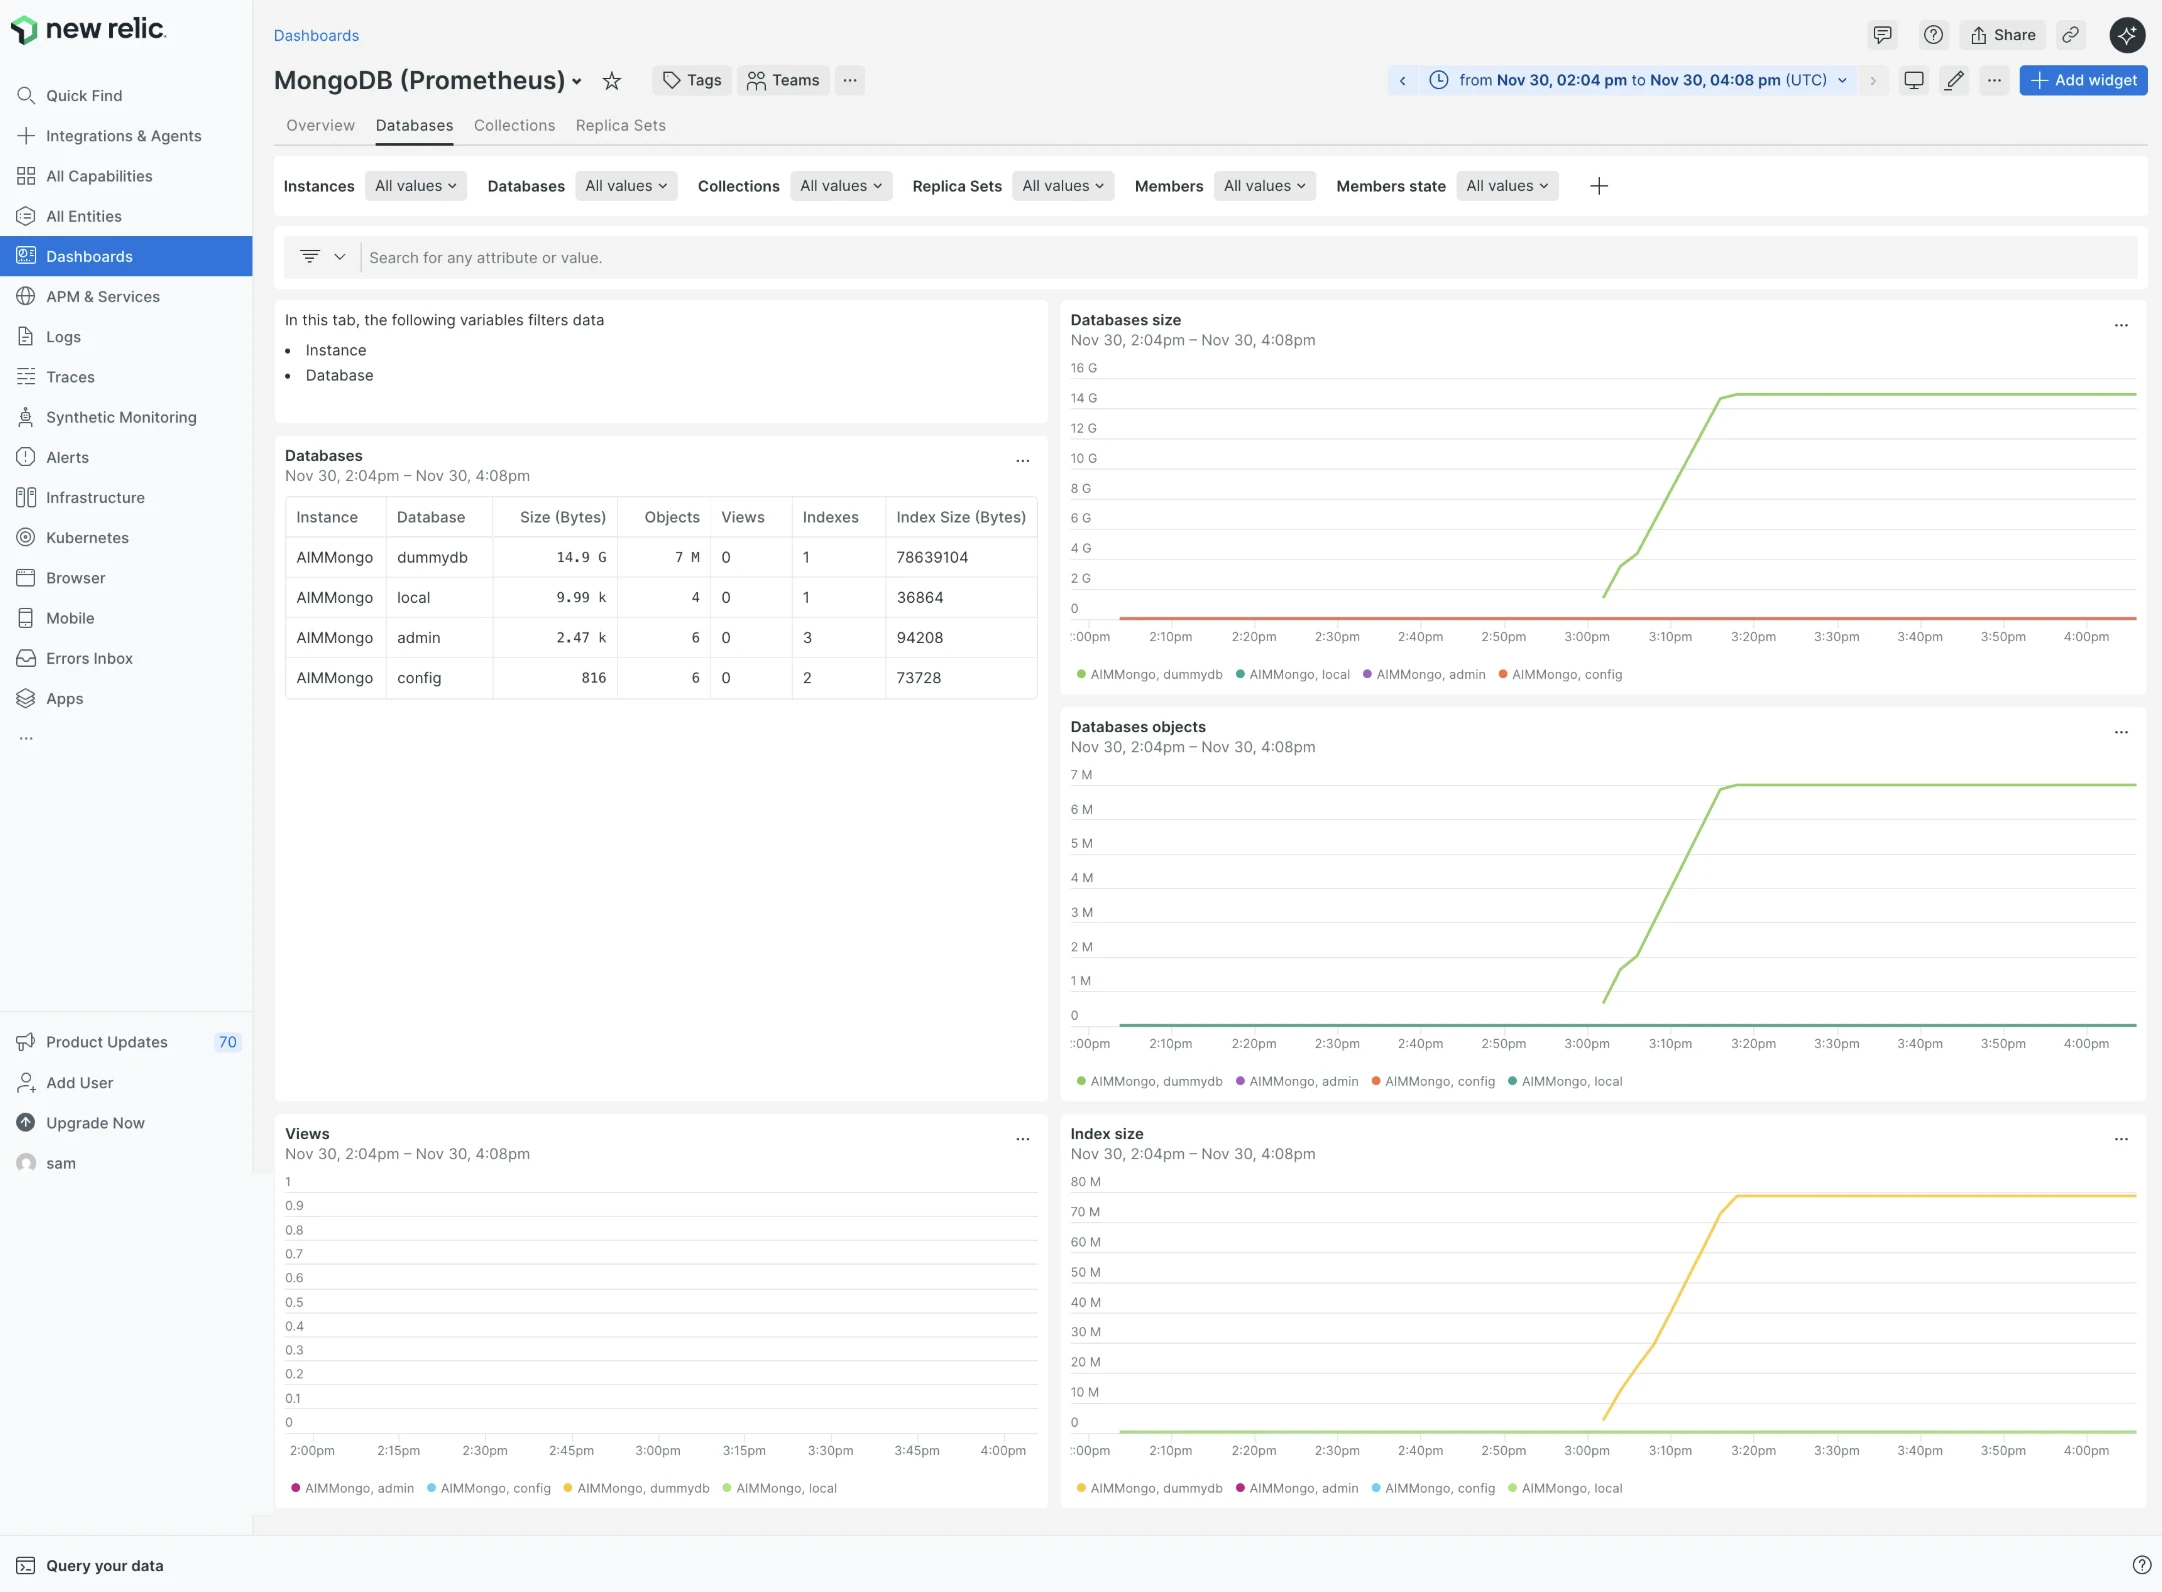The width and height of the screenshot is (2162, 1592).
Task: Toggle AIMMongo, dummydb in Databases size legend
Action: point(1149,675)
